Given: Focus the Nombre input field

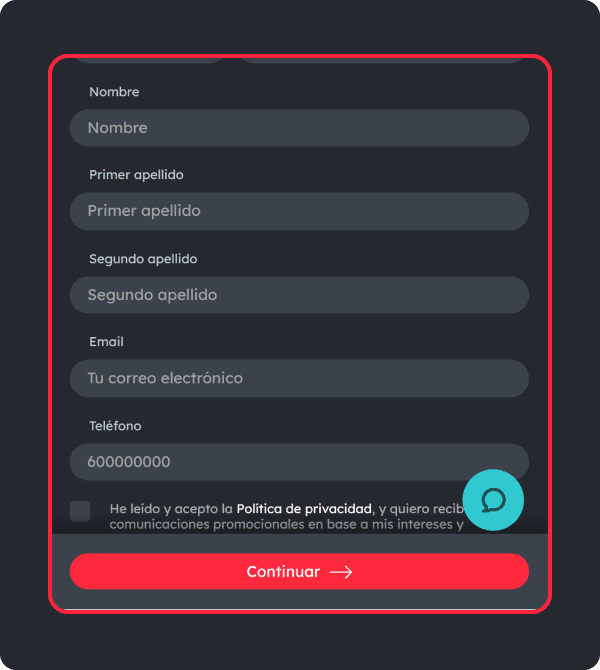Looking at the screenshot, I should tap(299, 128).
